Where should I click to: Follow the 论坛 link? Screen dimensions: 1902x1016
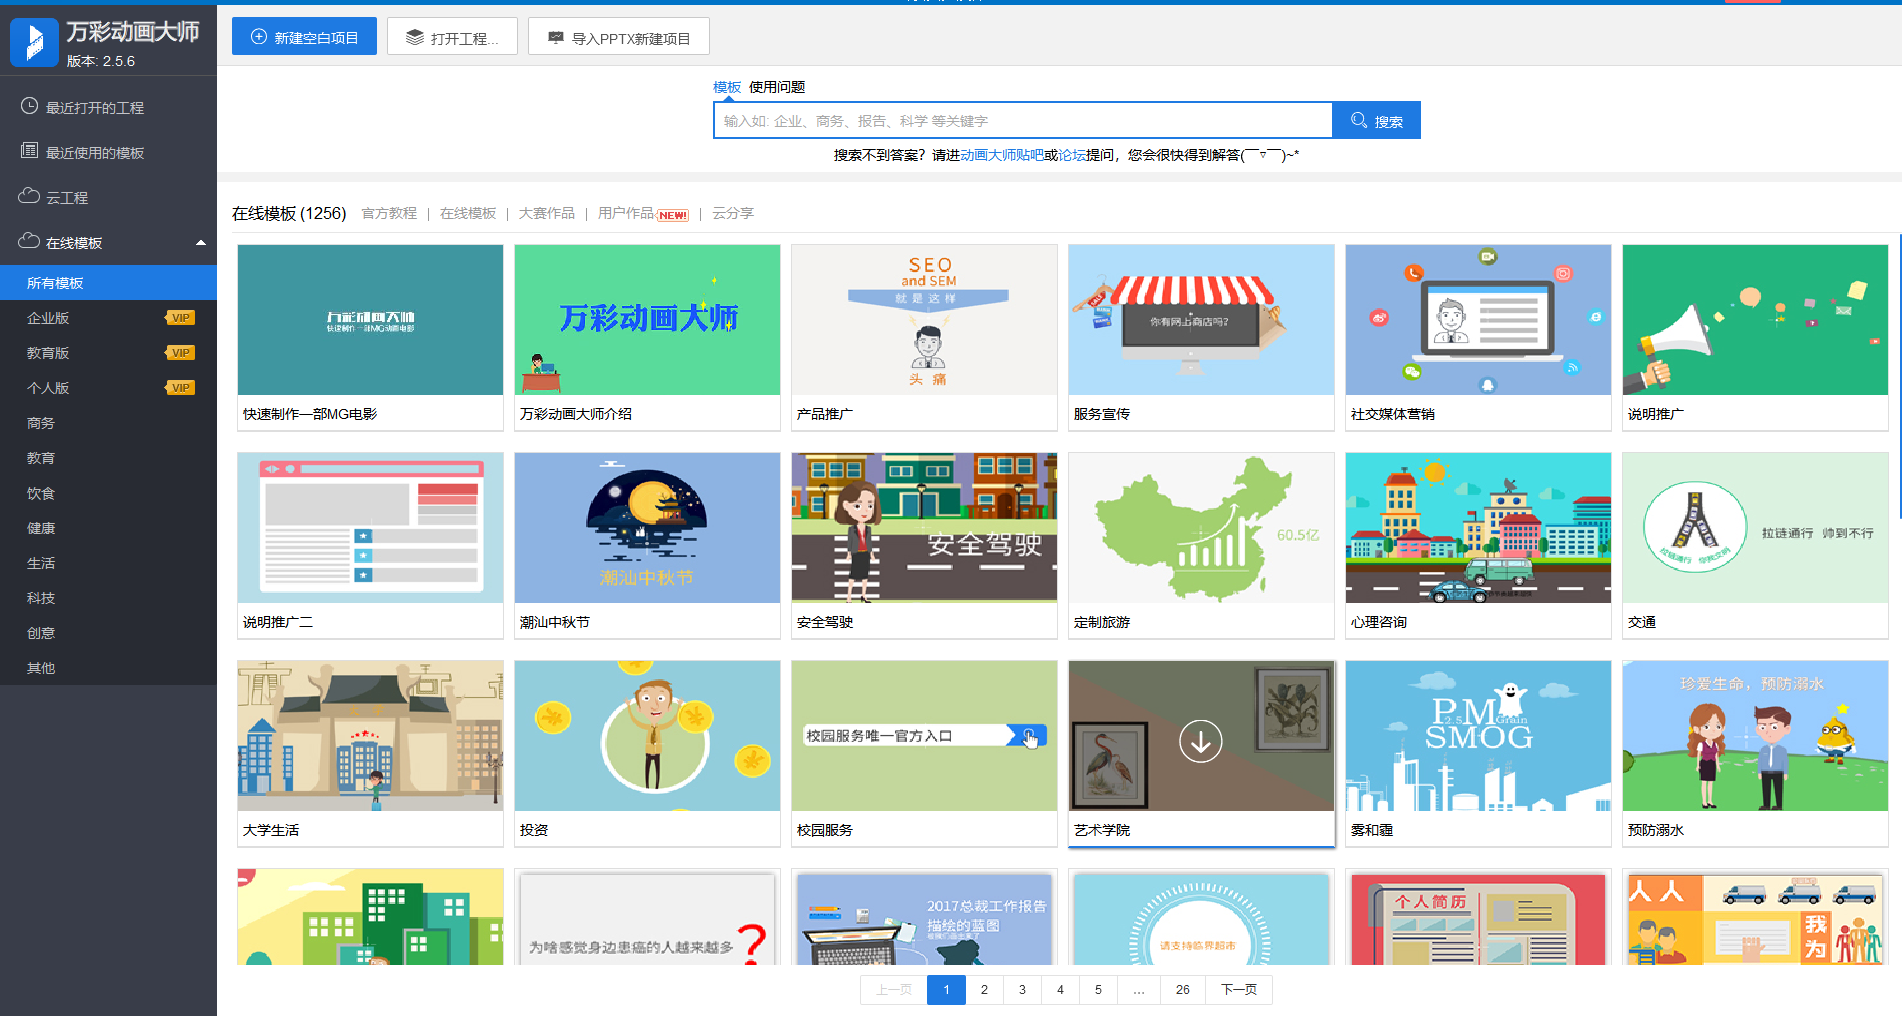1072,155
